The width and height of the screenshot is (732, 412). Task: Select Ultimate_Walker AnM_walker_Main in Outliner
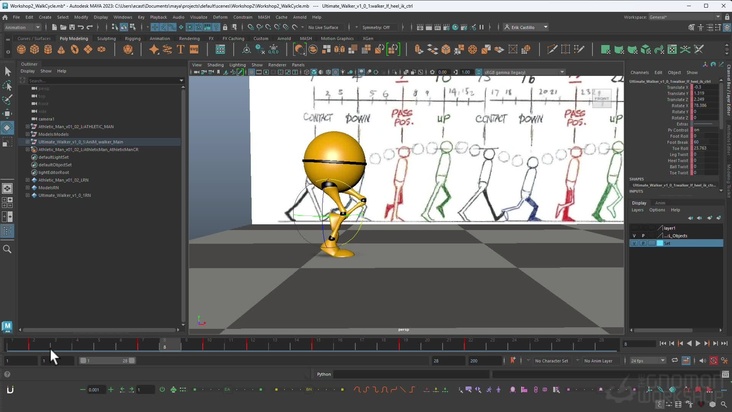click(80, 142)
